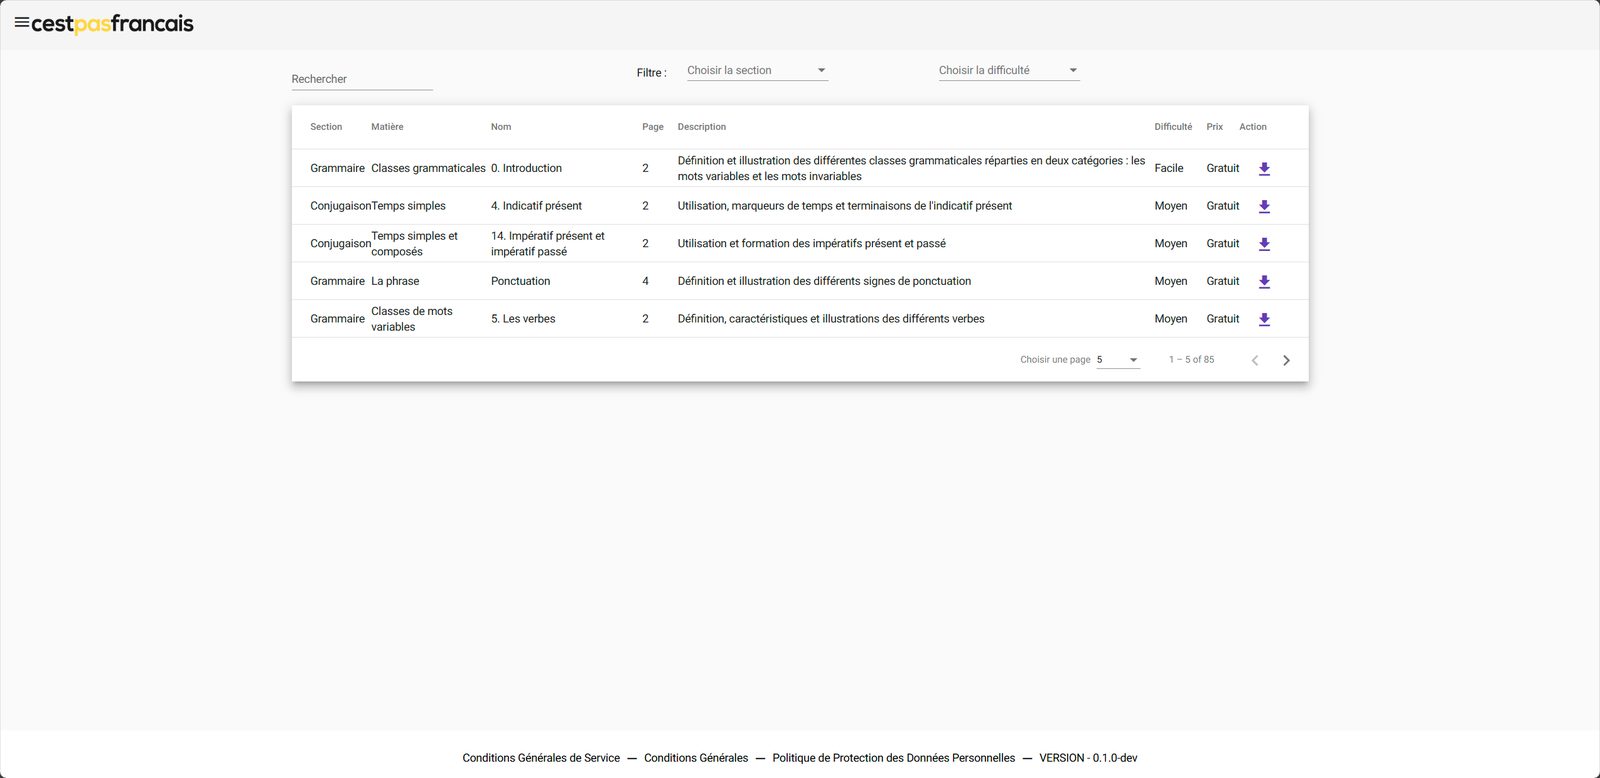This screenshot has width=1600, height=778.
Task: Click the 'Filtre :' label
Action: tap(651, 73)
